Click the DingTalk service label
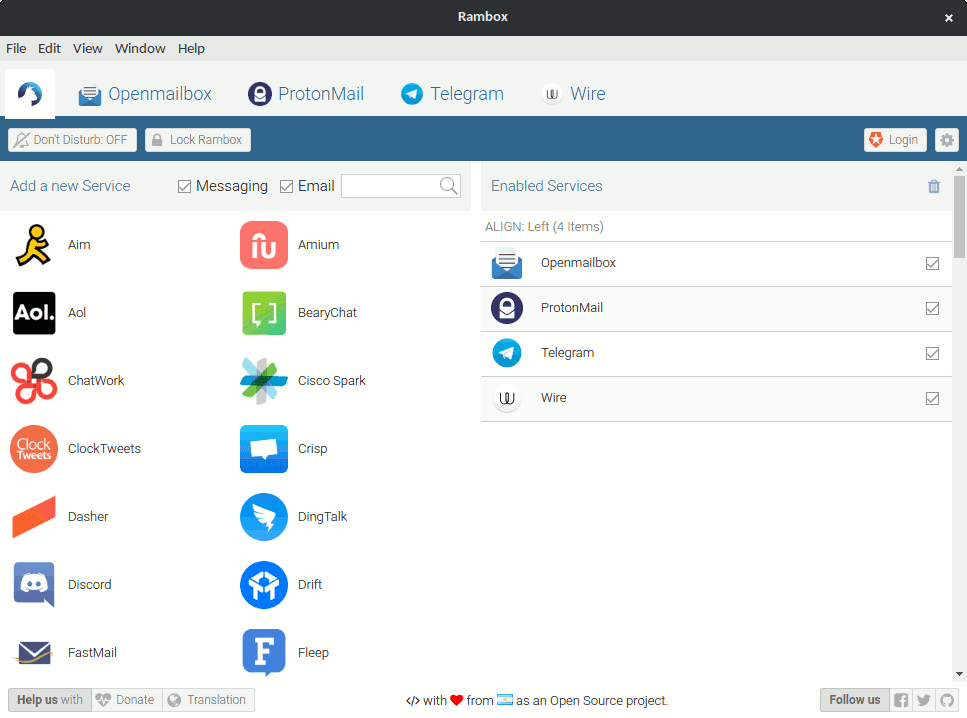This screenshot has width=967, height=718. [322, 517]
